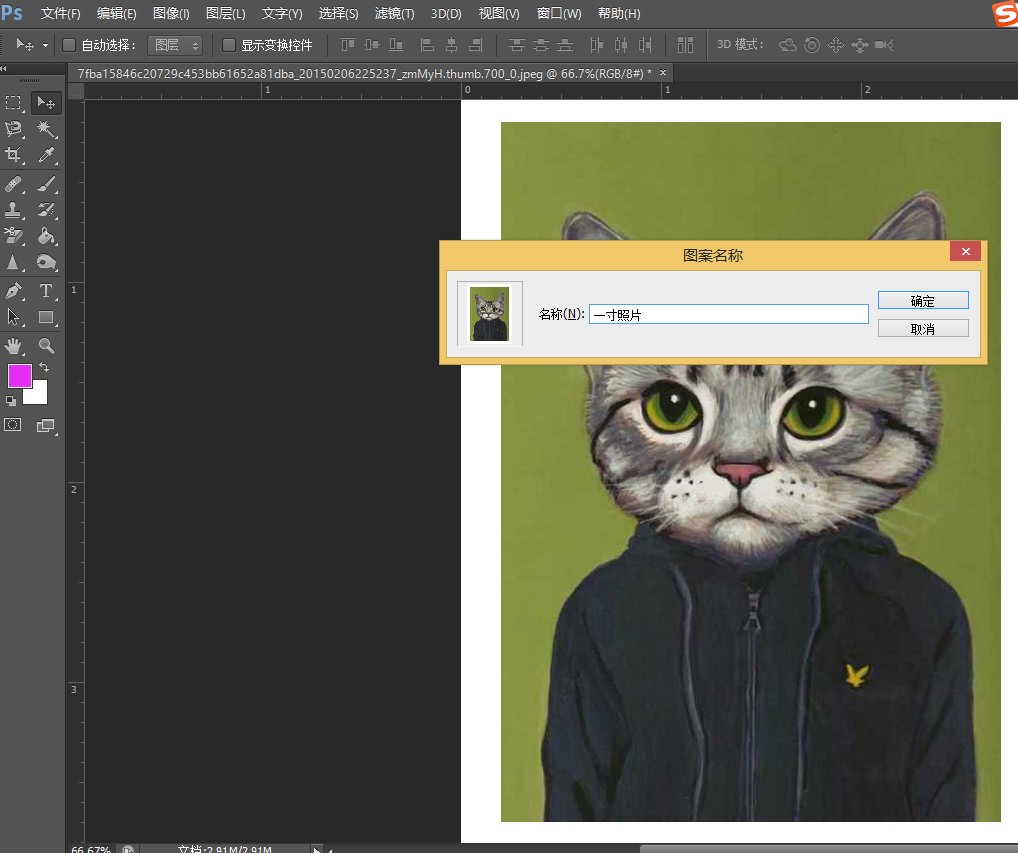Screen dimensions: 1018x853
Task: Select the Pen tool
Action: point(13,291)
